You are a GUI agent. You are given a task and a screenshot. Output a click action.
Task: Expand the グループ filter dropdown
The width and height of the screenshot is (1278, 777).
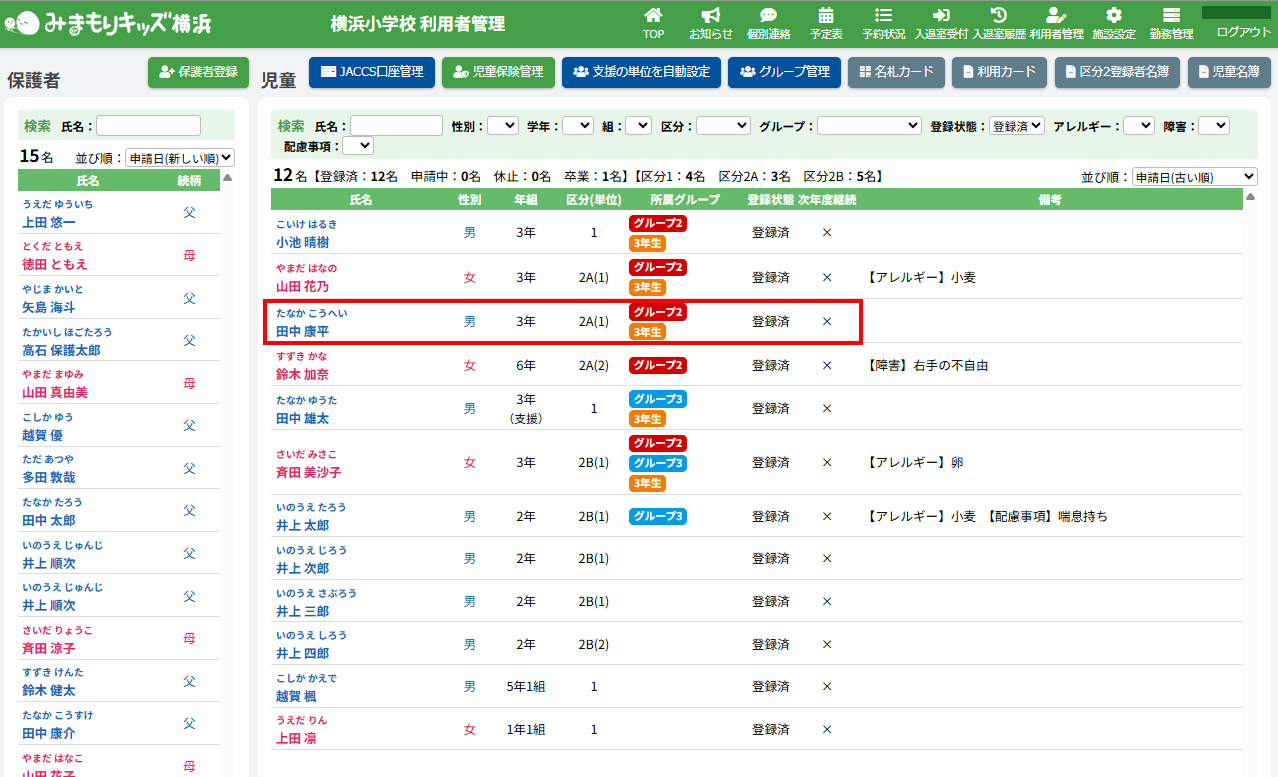869,126
